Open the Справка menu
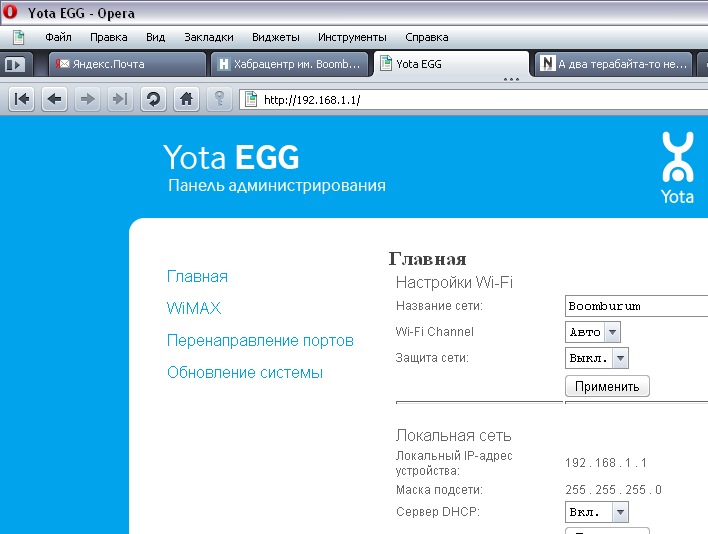This screenshot has height=534, width=708. click(427, 37)
